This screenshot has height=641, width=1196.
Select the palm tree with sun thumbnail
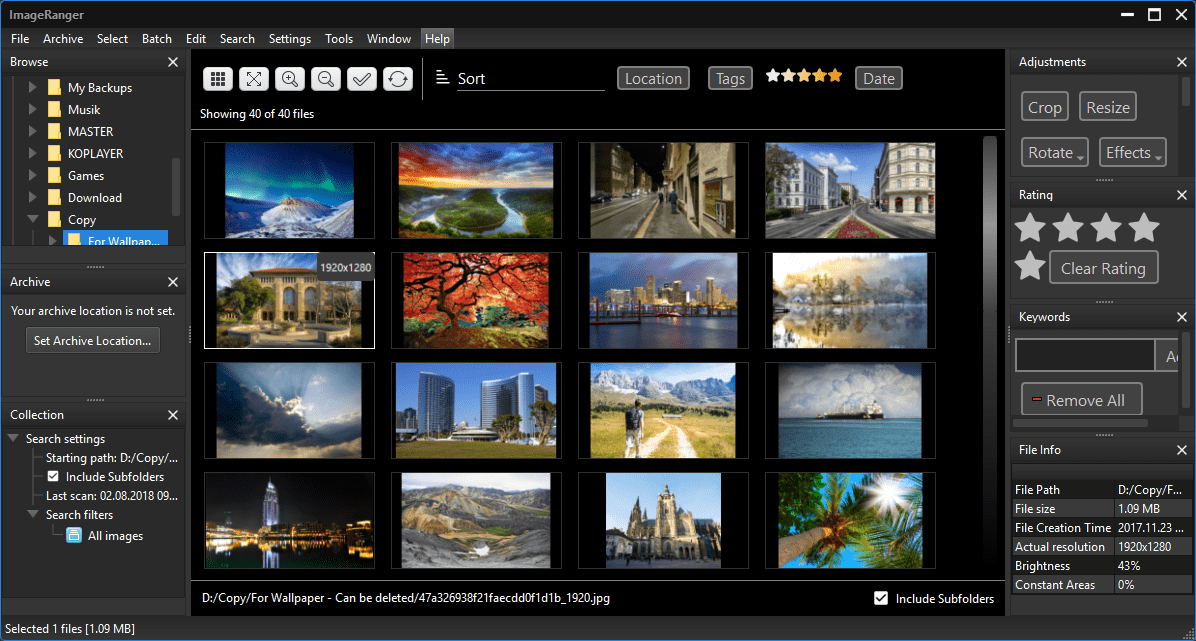click(x=850, y=520)
